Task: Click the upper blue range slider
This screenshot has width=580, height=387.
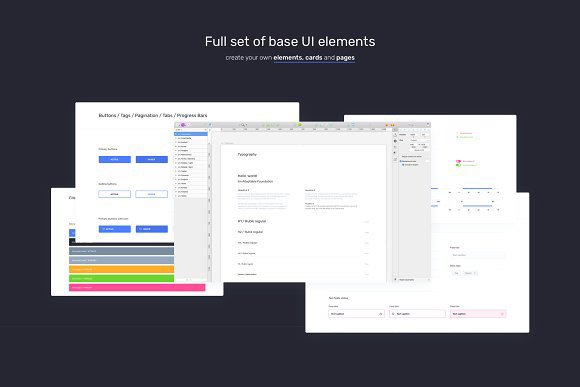Action: point(477,188)
